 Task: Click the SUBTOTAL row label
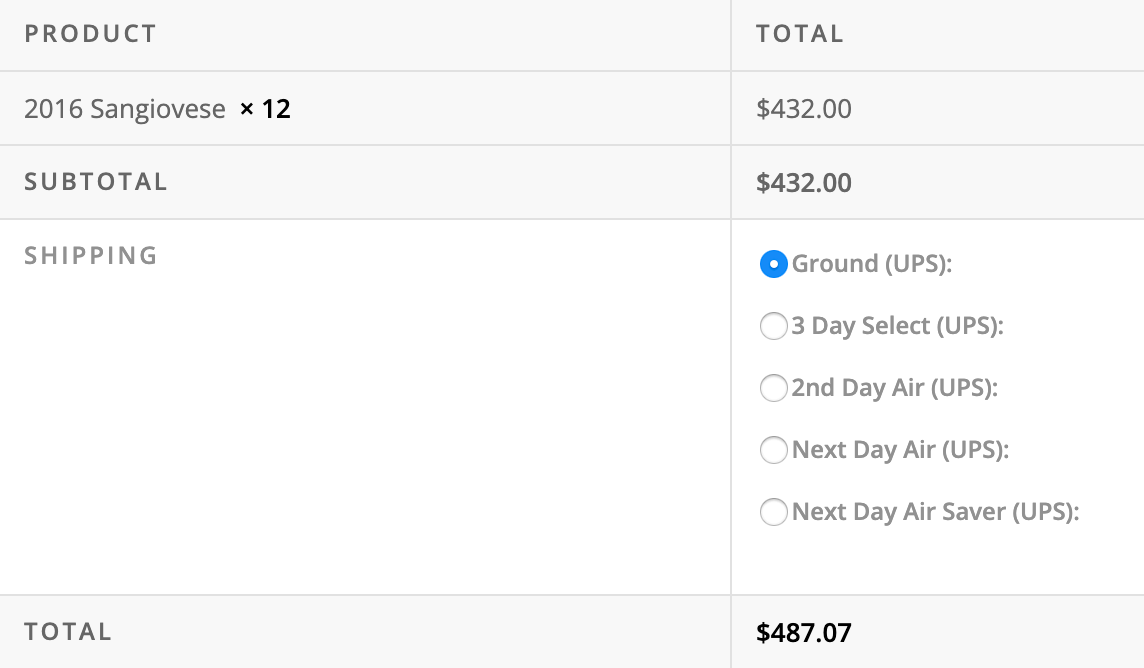[96, 182]
